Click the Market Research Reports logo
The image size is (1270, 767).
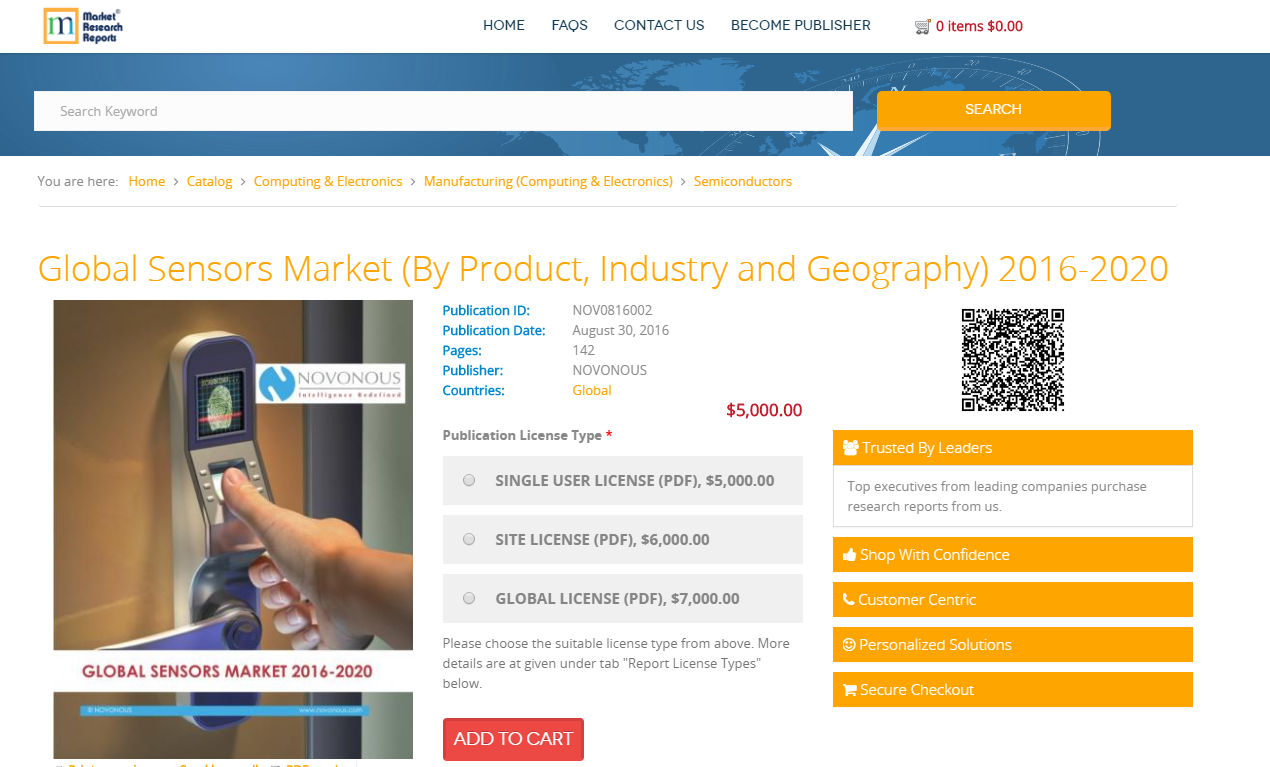tap(83, 26)
